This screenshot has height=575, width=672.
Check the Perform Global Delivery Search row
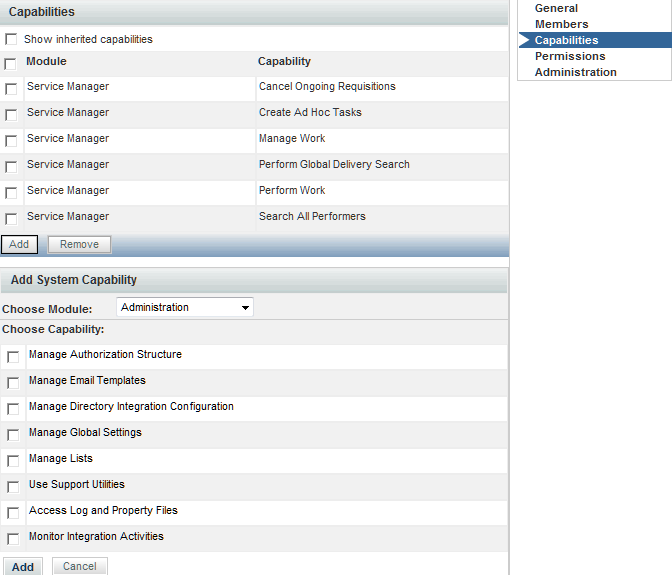point(11,167)
